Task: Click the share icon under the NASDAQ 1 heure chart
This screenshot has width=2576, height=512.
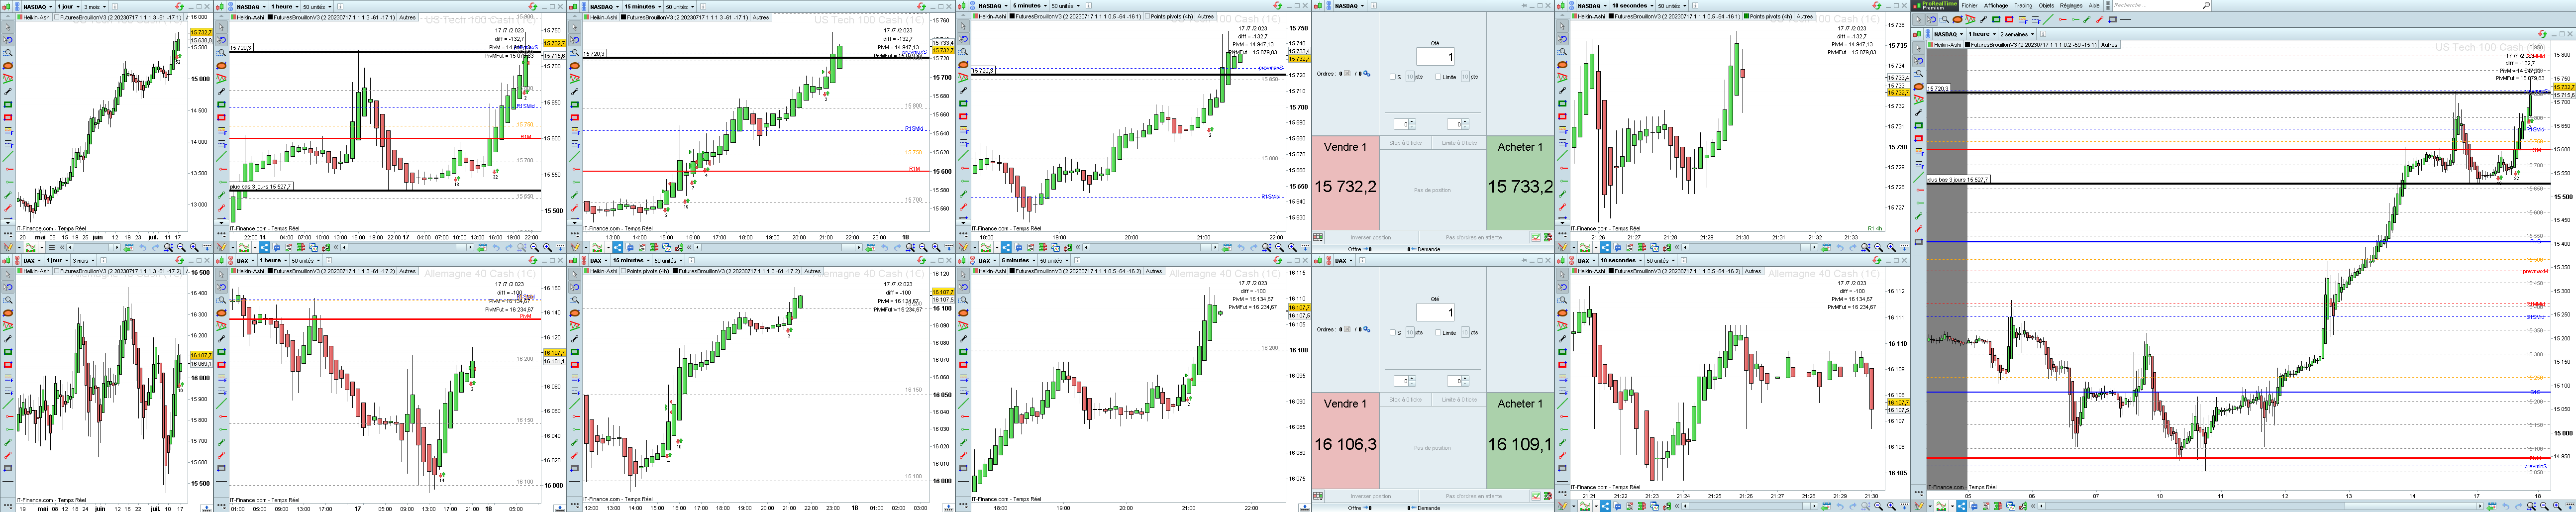Action: tap(264, 247)
